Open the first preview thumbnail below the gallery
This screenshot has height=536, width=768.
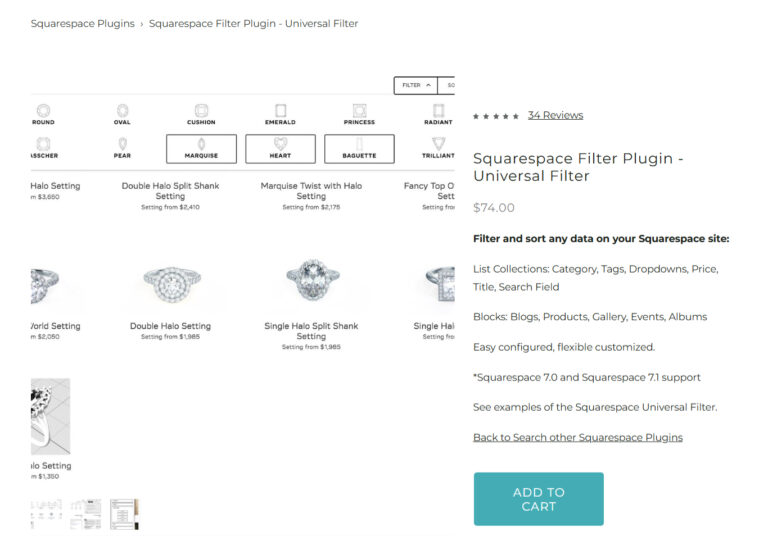[46, 513]
